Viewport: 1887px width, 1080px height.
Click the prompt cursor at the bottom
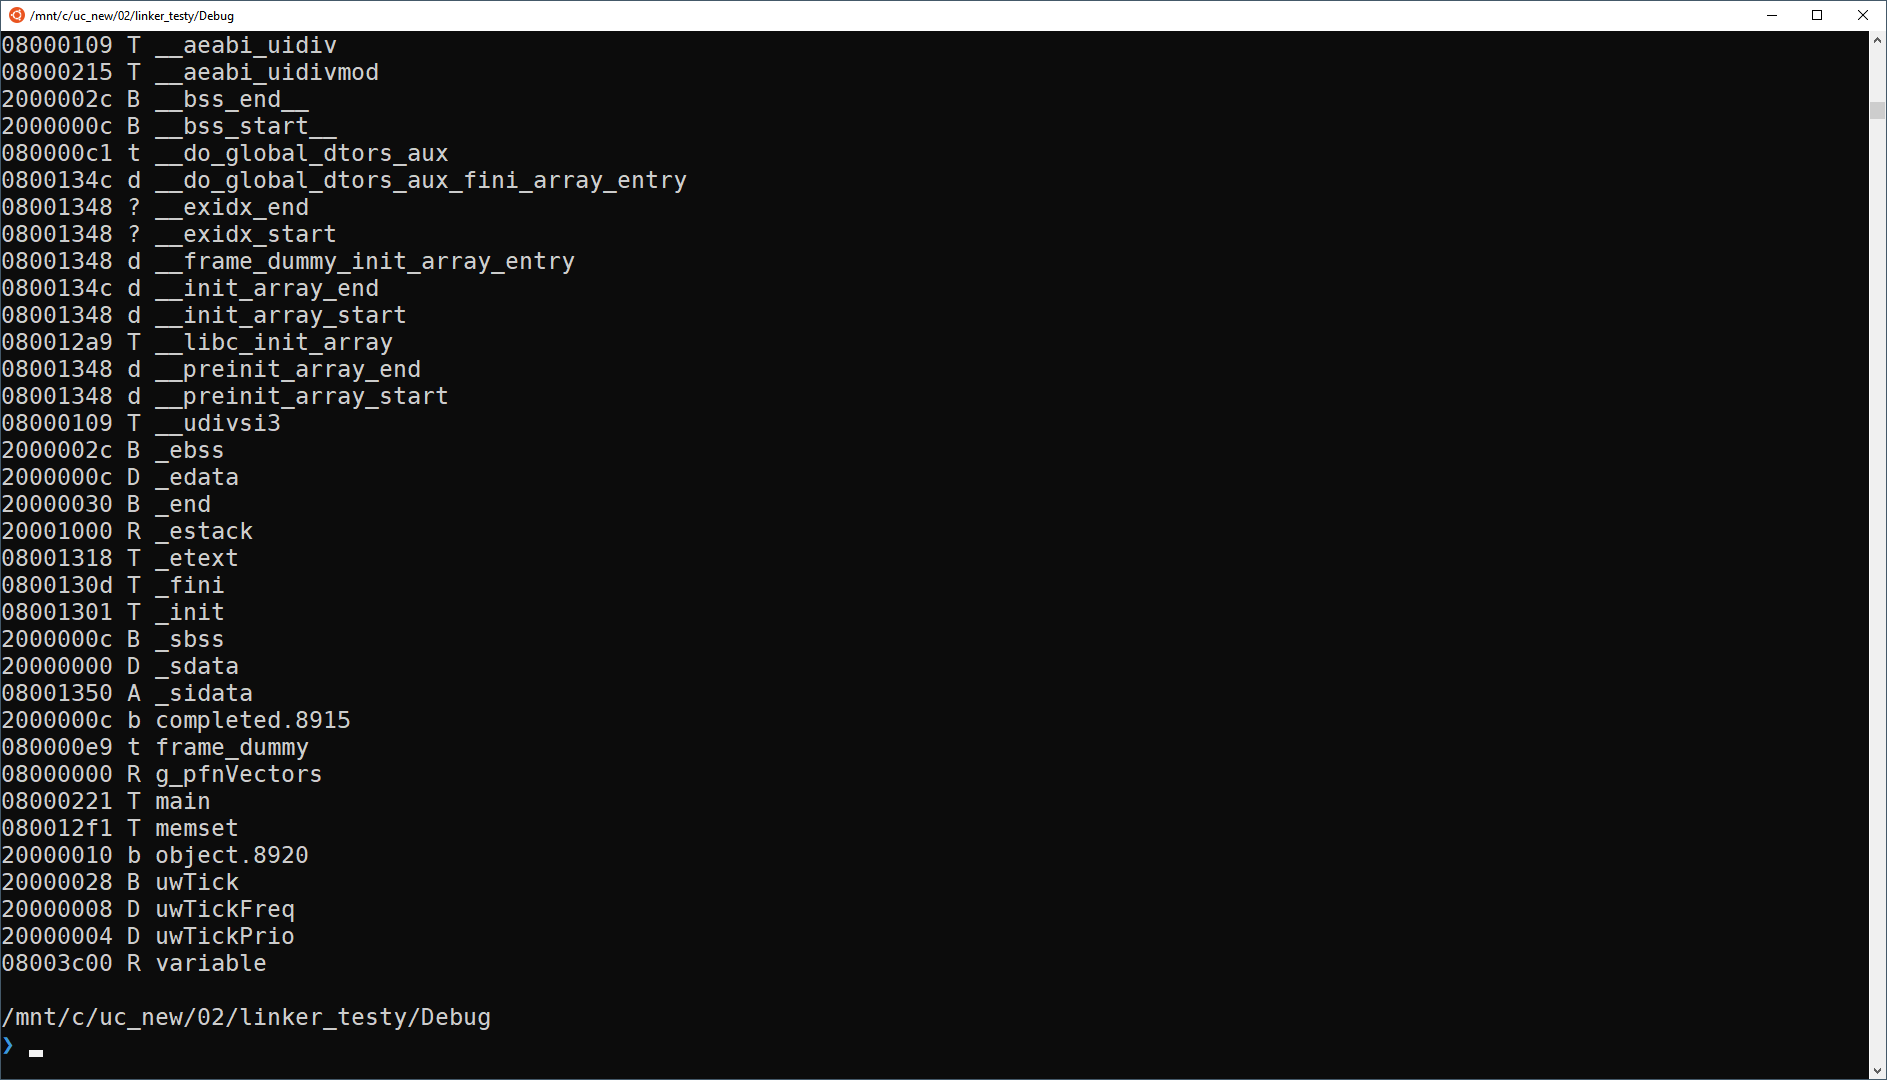point(36,1052)
